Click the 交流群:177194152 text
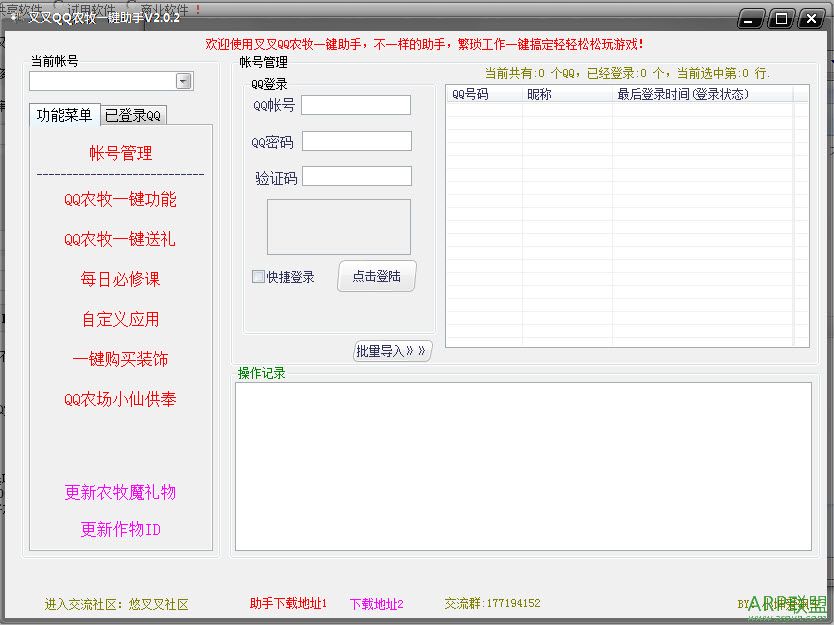 click(493, 603)
